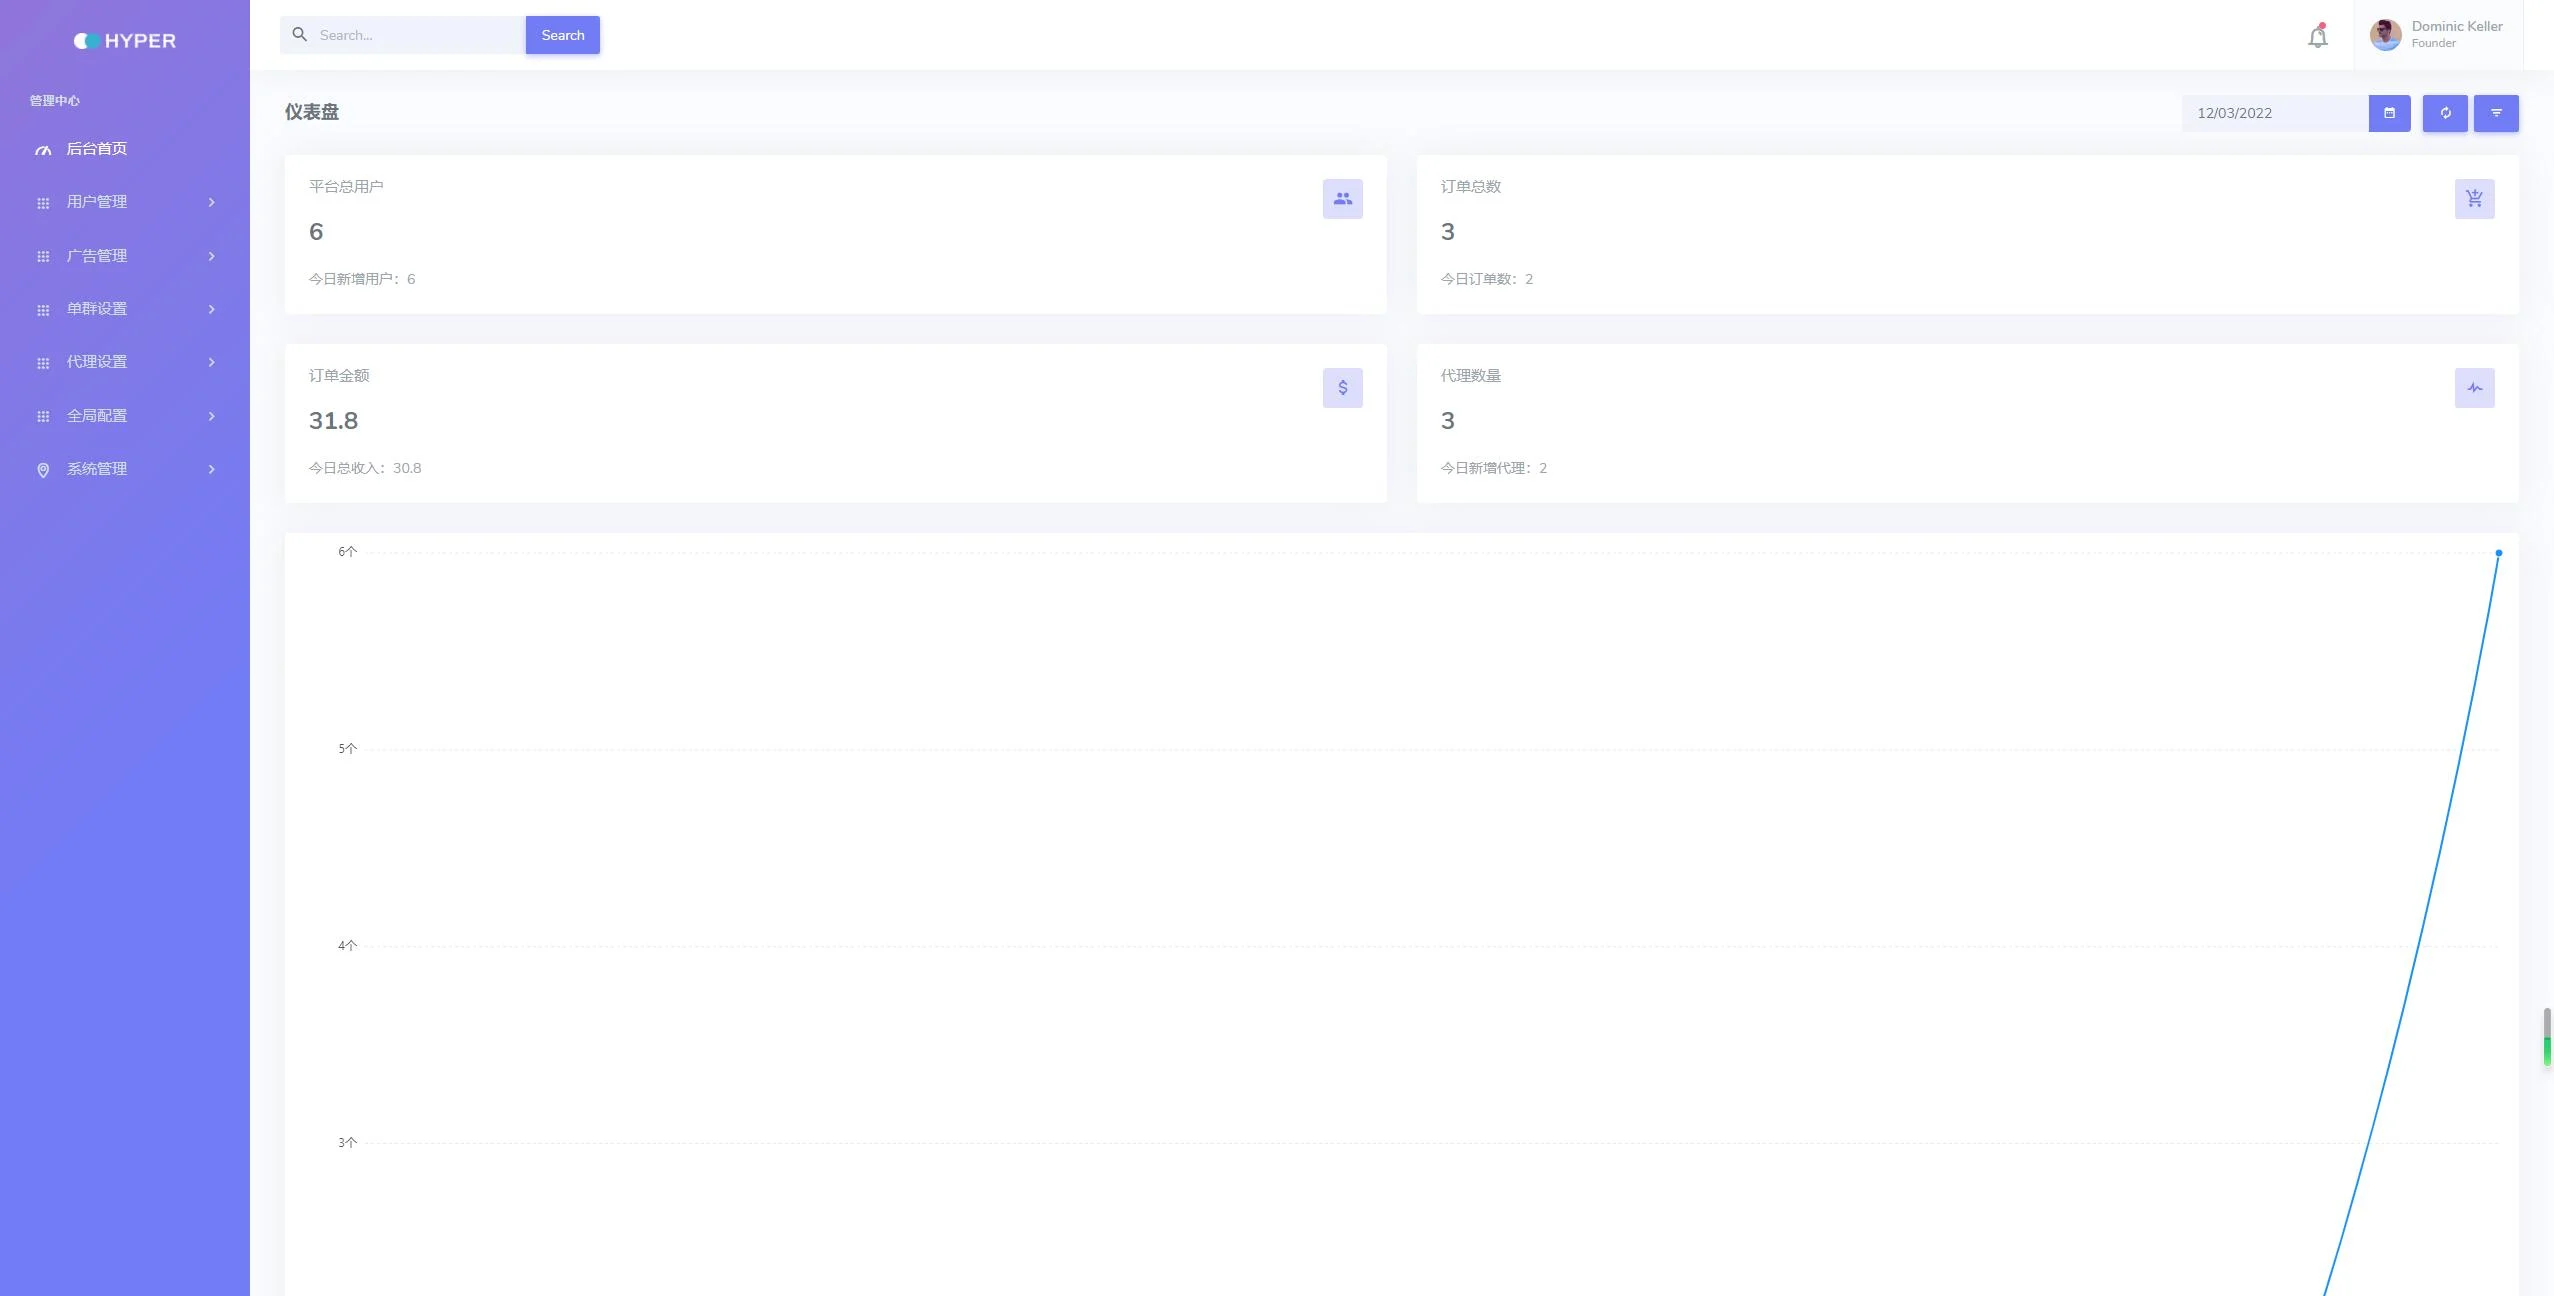Expand the 广告管理 sidebar section
Viewport: 2554px width, 1296px height.
pyautogui.click(x=124, y=255)
